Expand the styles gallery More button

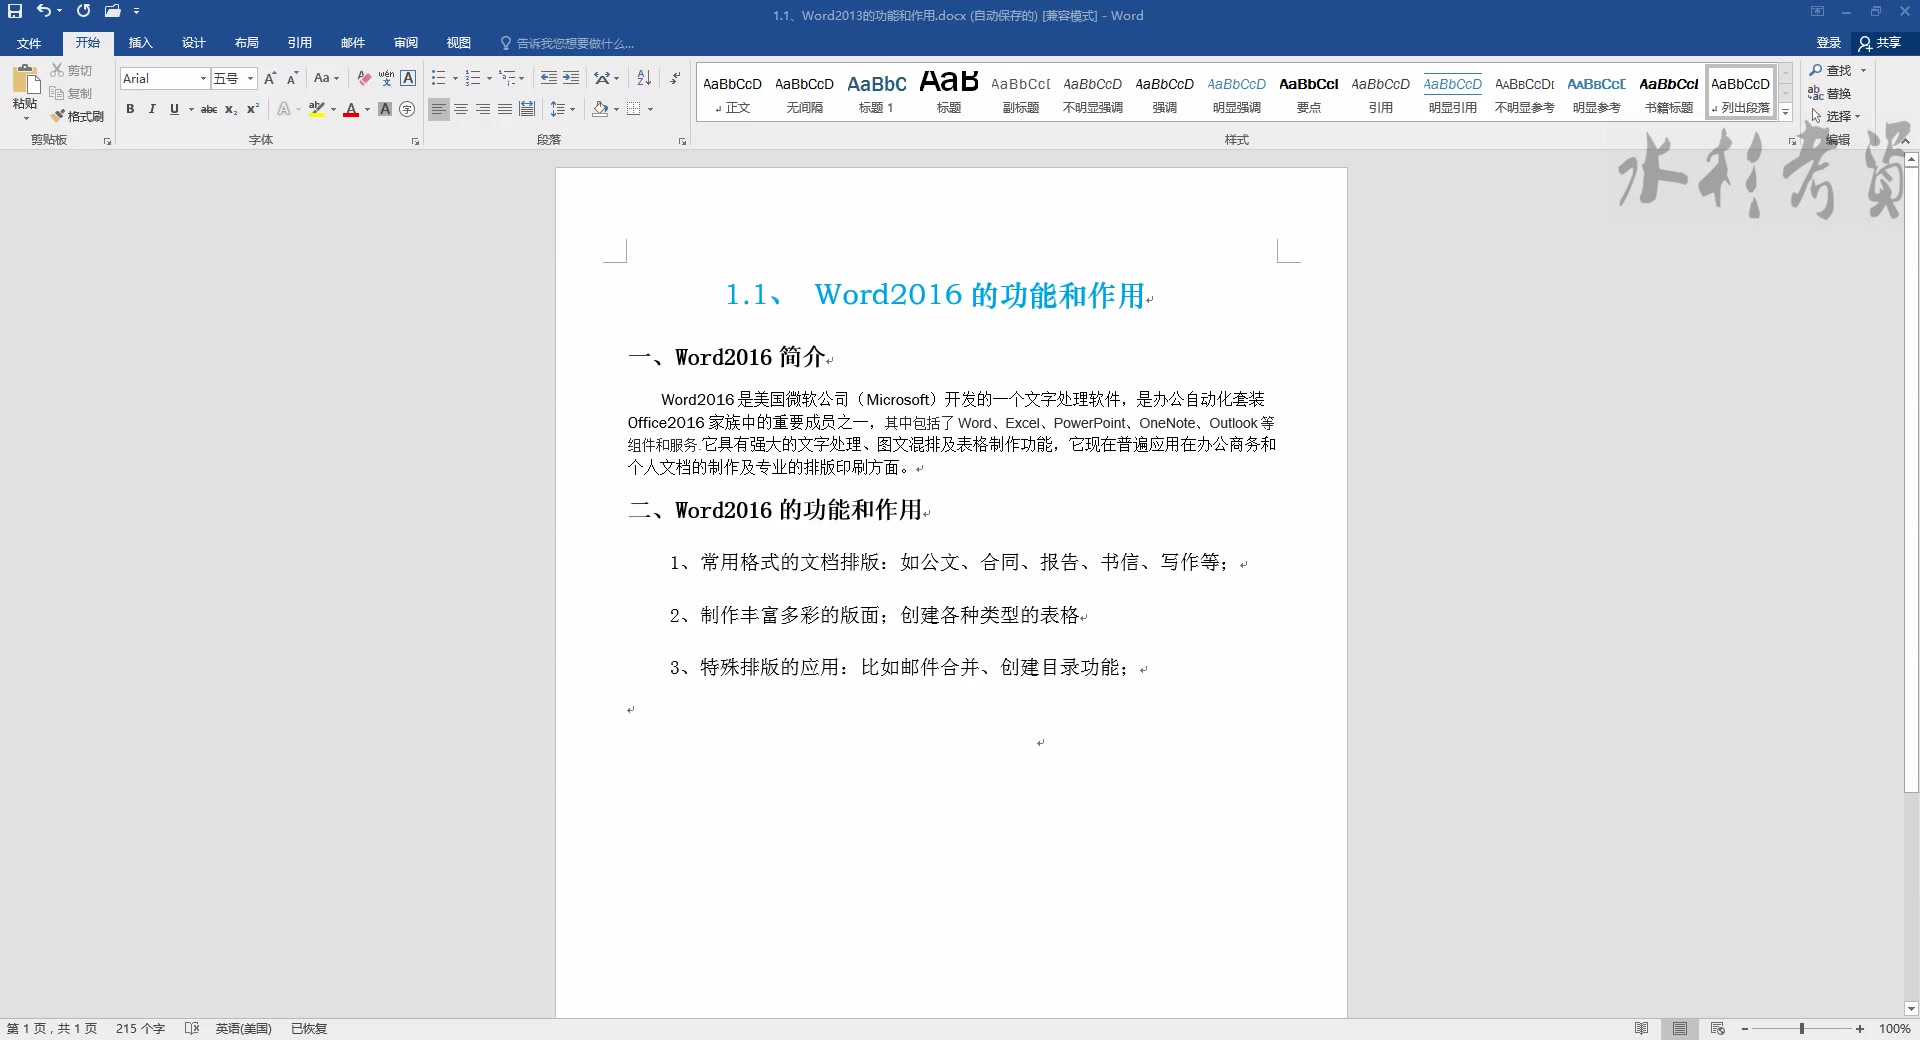click(x=1786, y=113)
